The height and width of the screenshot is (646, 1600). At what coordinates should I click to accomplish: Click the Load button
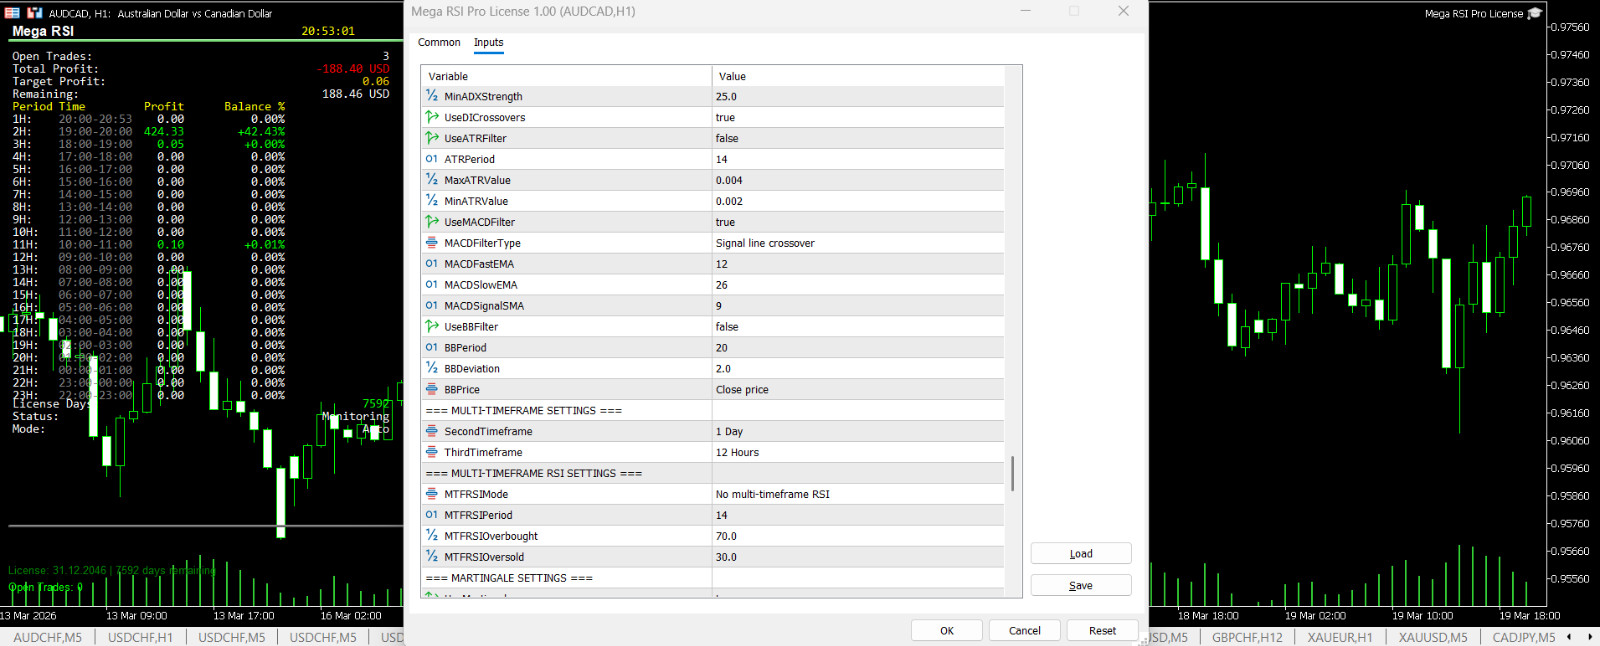pos(1081,554)
